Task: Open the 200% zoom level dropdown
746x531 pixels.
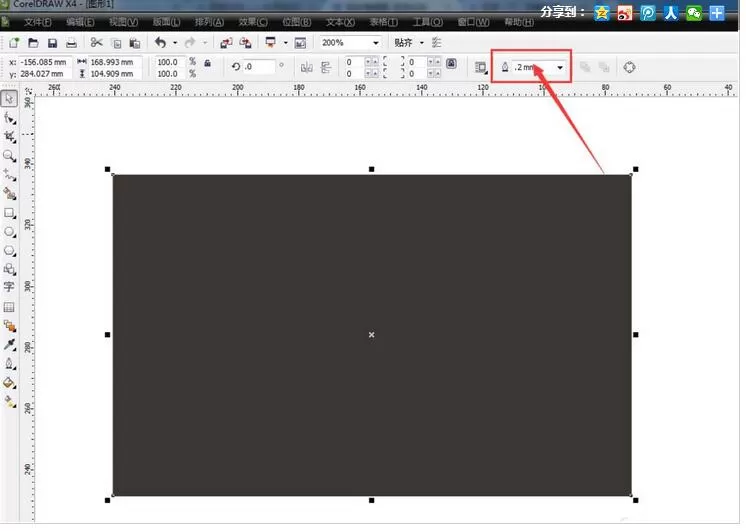Action: 376,43
